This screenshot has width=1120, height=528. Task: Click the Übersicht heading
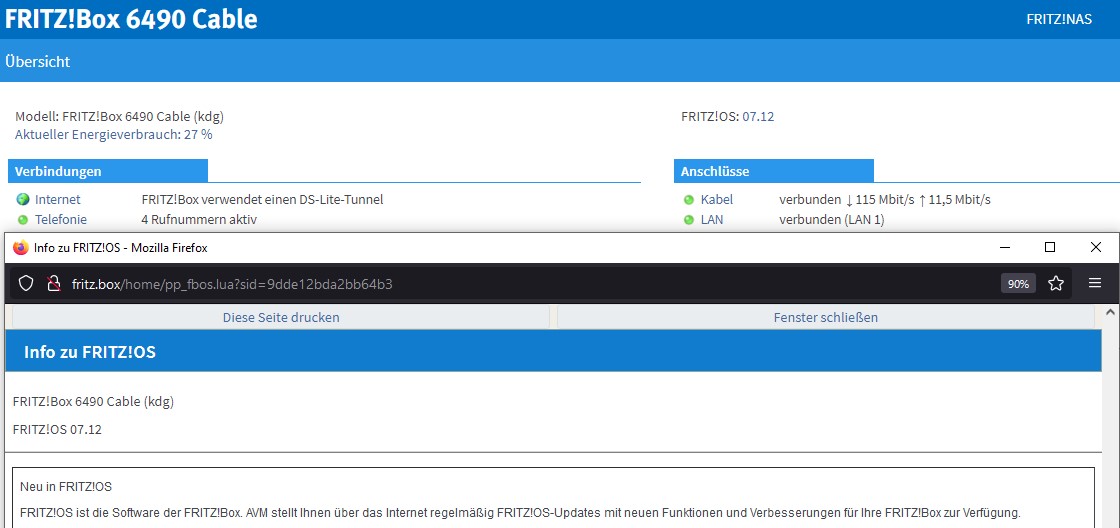pyautogui.click(x=38, y=61)
